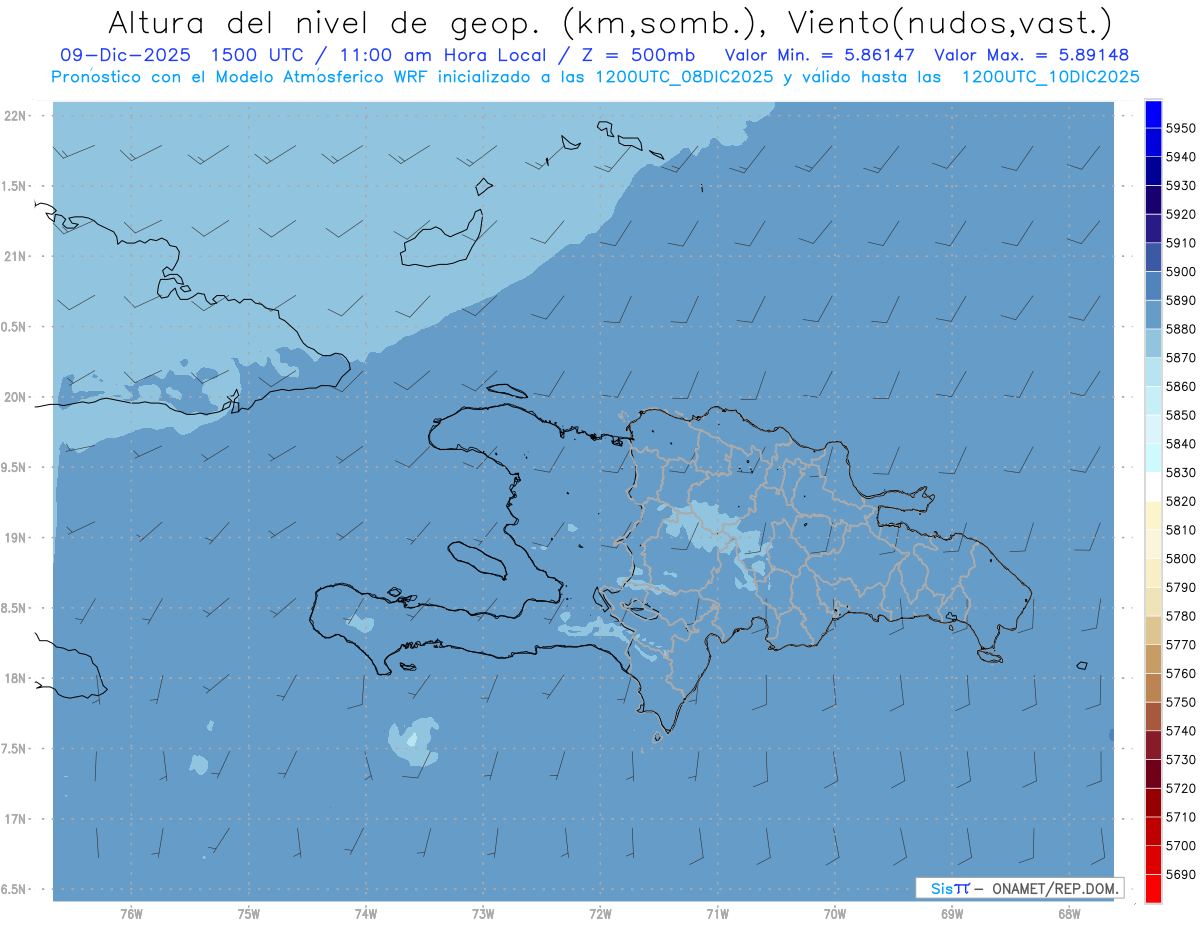
Task: Click the "76W" longitude label
Action: pos(131,913)
